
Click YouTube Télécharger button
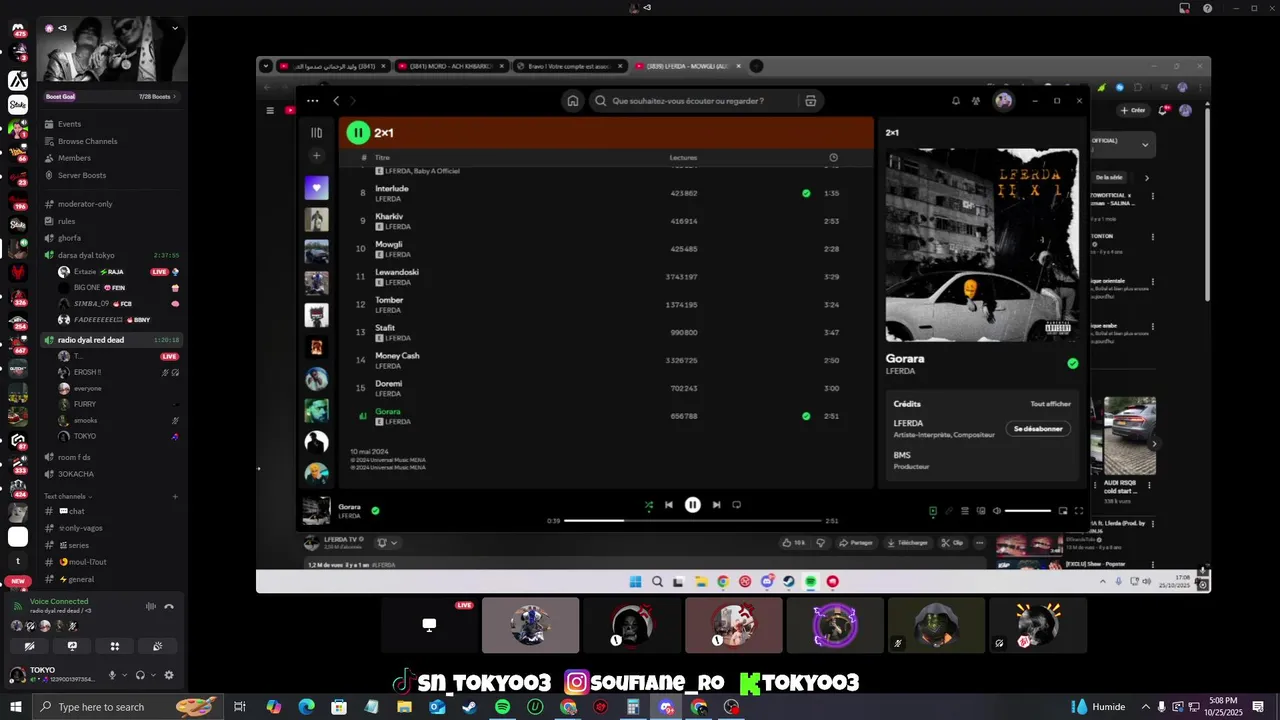pyautogui.click(x=908, y=543)
